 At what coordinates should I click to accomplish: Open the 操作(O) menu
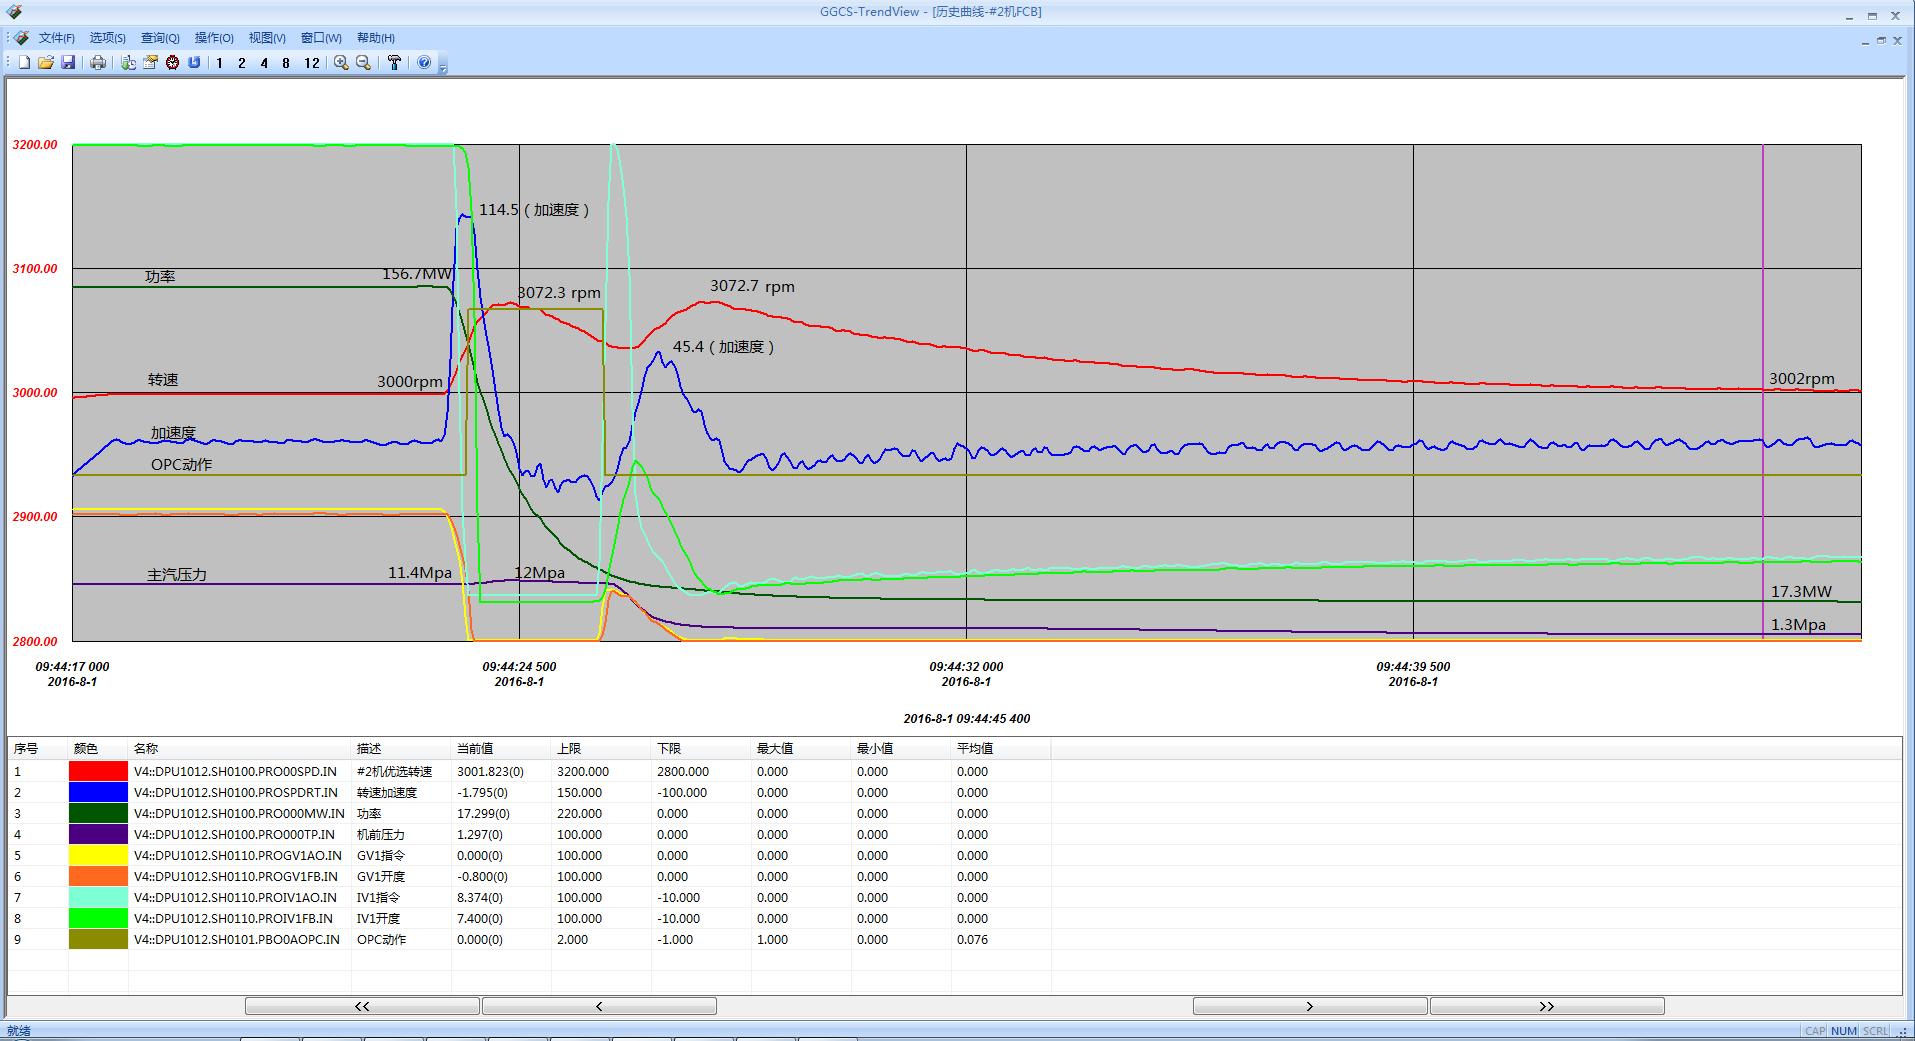(214, 38)
